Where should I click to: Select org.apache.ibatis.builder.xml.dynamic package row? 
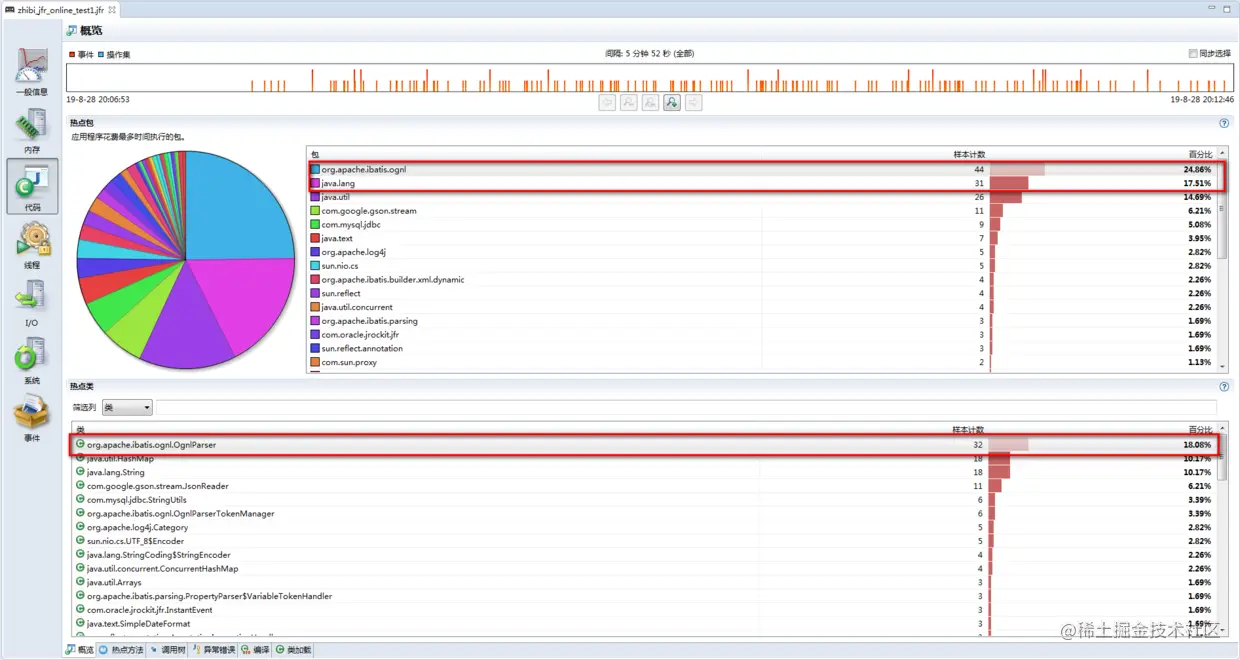coord(763,280)
